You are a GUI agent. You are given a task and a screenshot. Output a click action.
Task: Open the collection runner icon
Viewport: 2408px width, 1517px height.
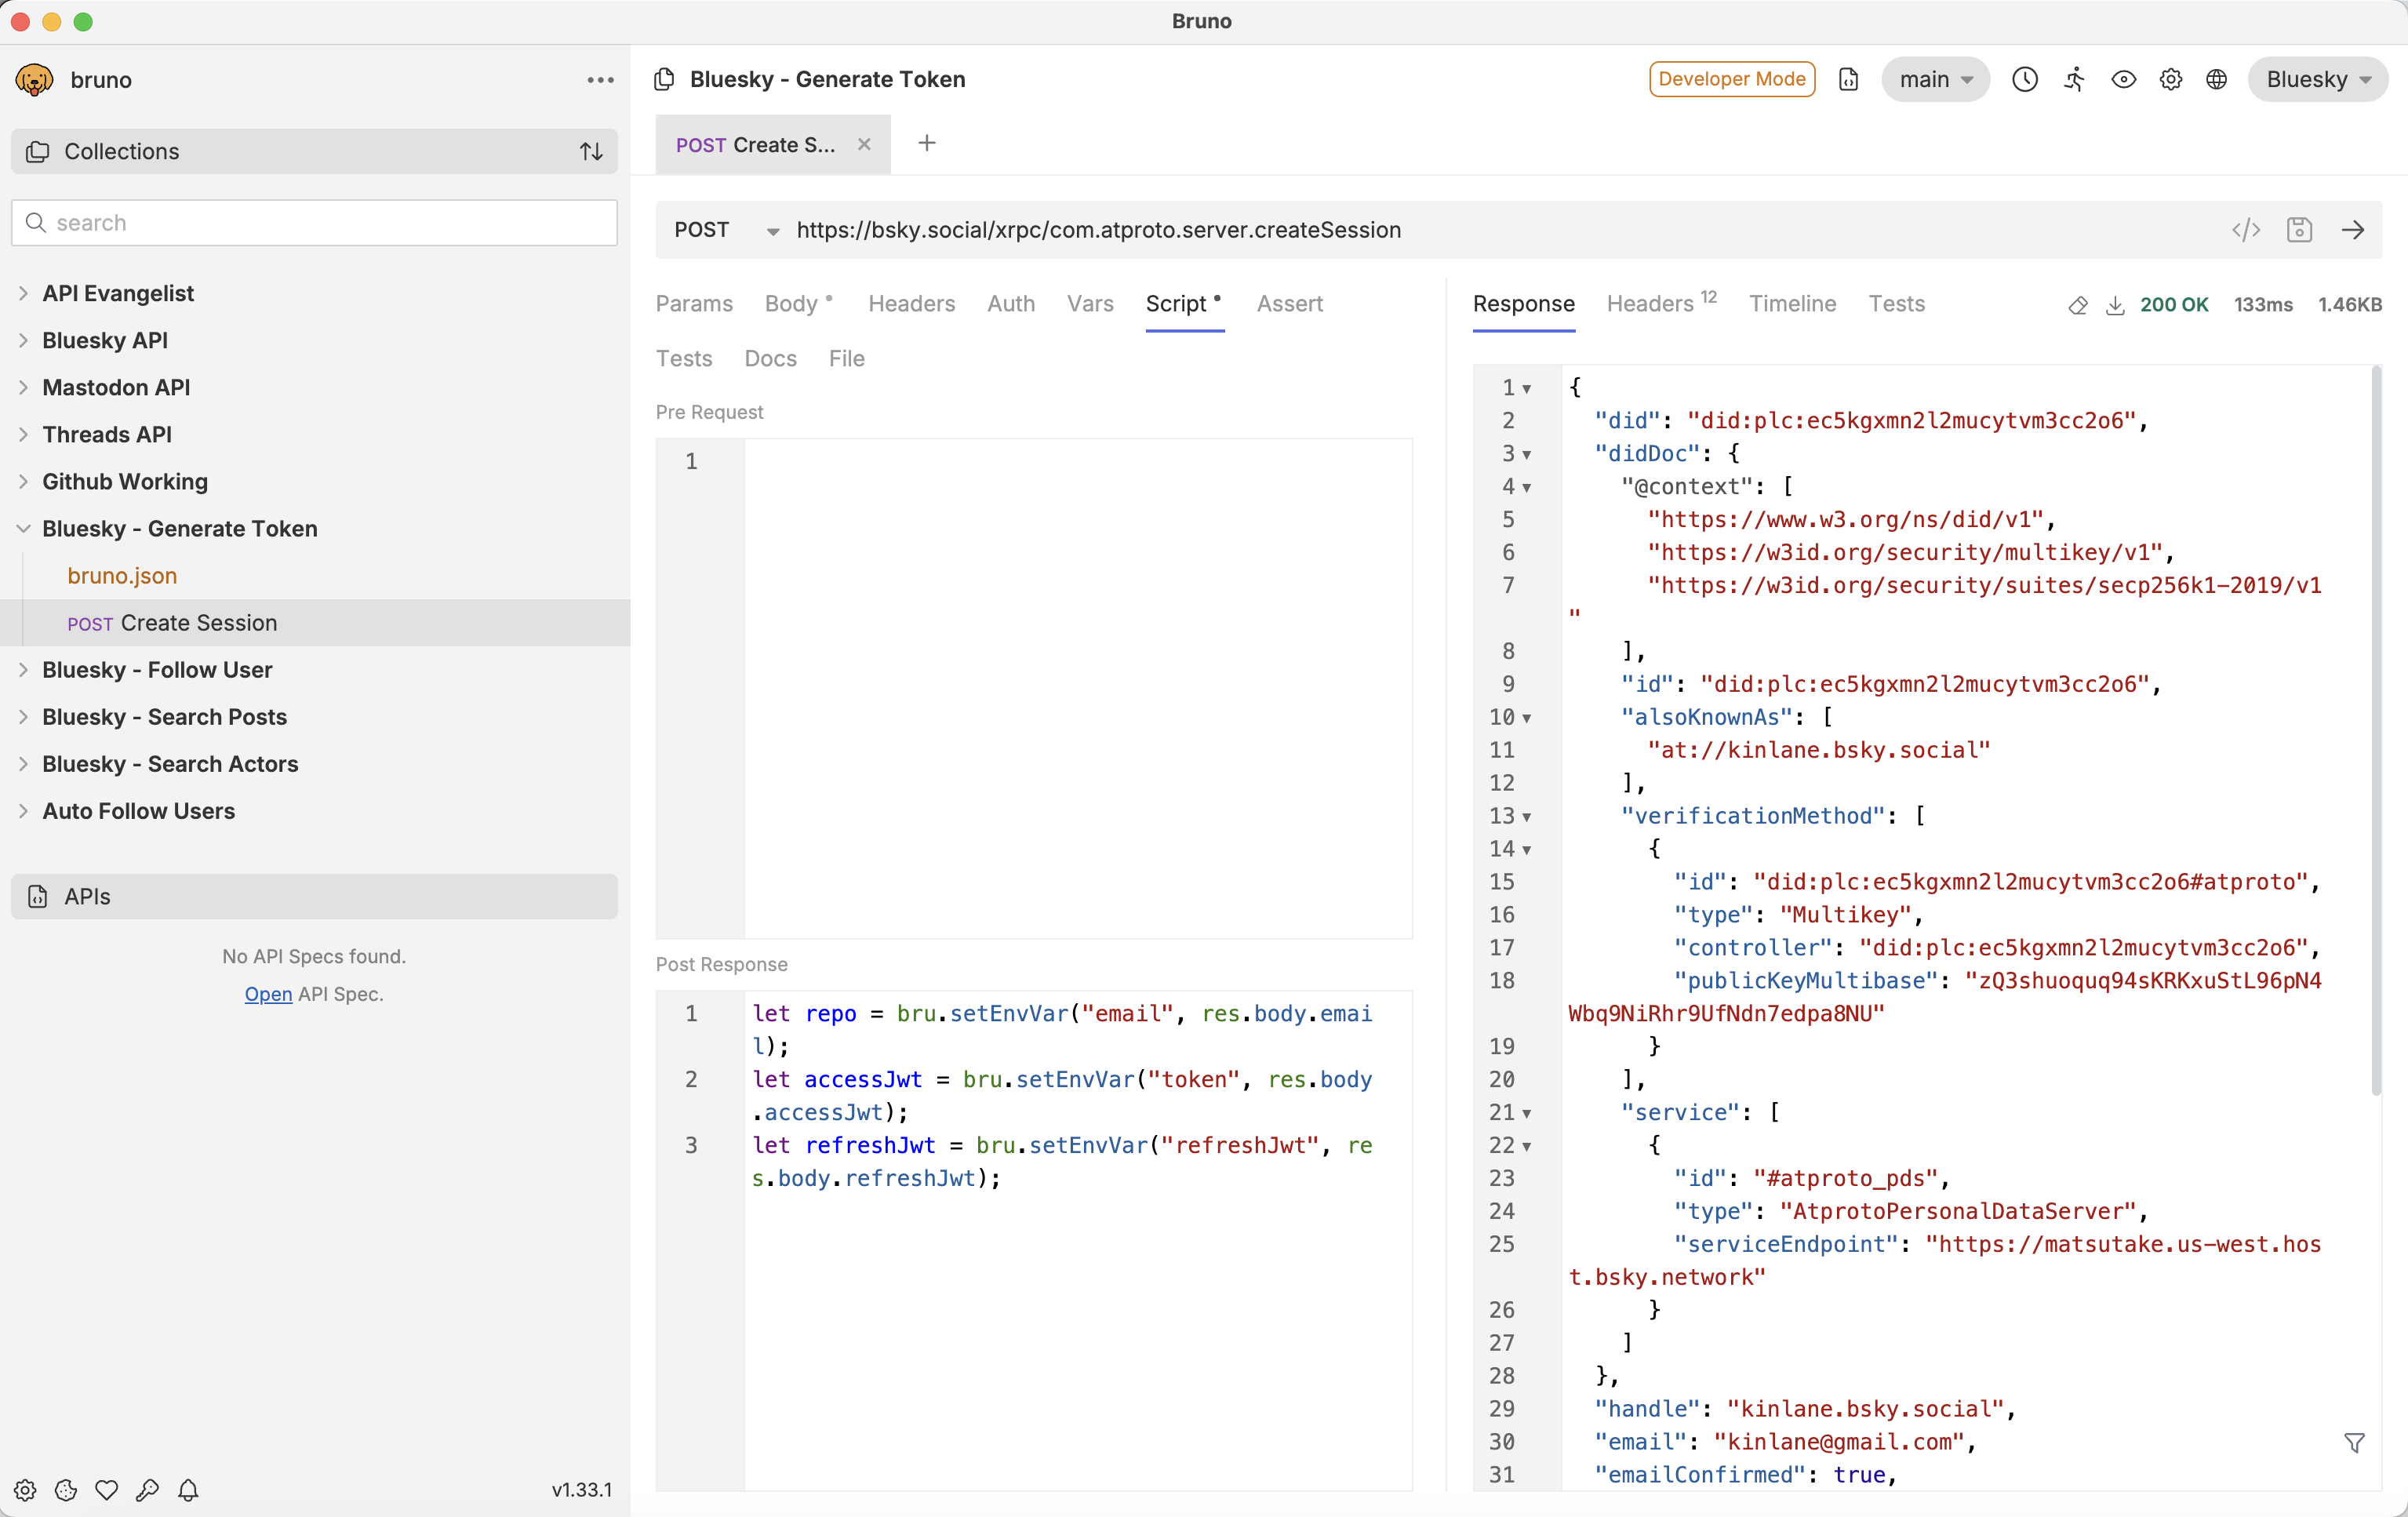[x=2074, y=79]
